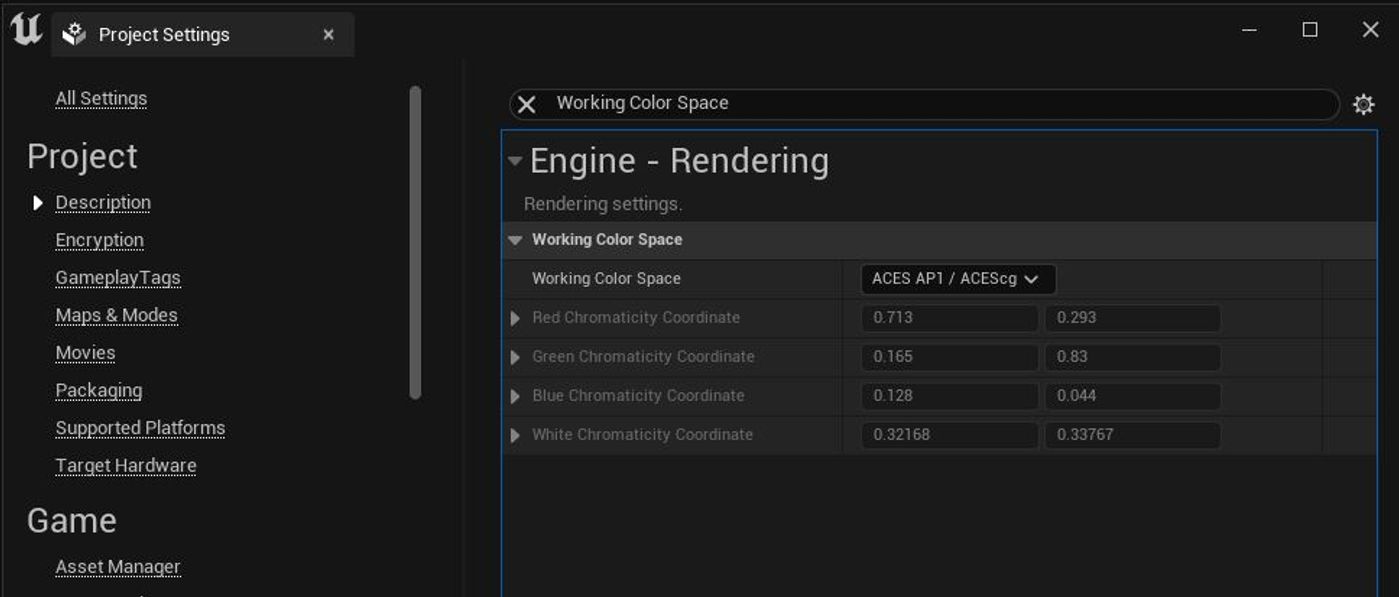Expand the Description settings section arrow
The width and height of the screenshot is (1399, 597).
38,202
